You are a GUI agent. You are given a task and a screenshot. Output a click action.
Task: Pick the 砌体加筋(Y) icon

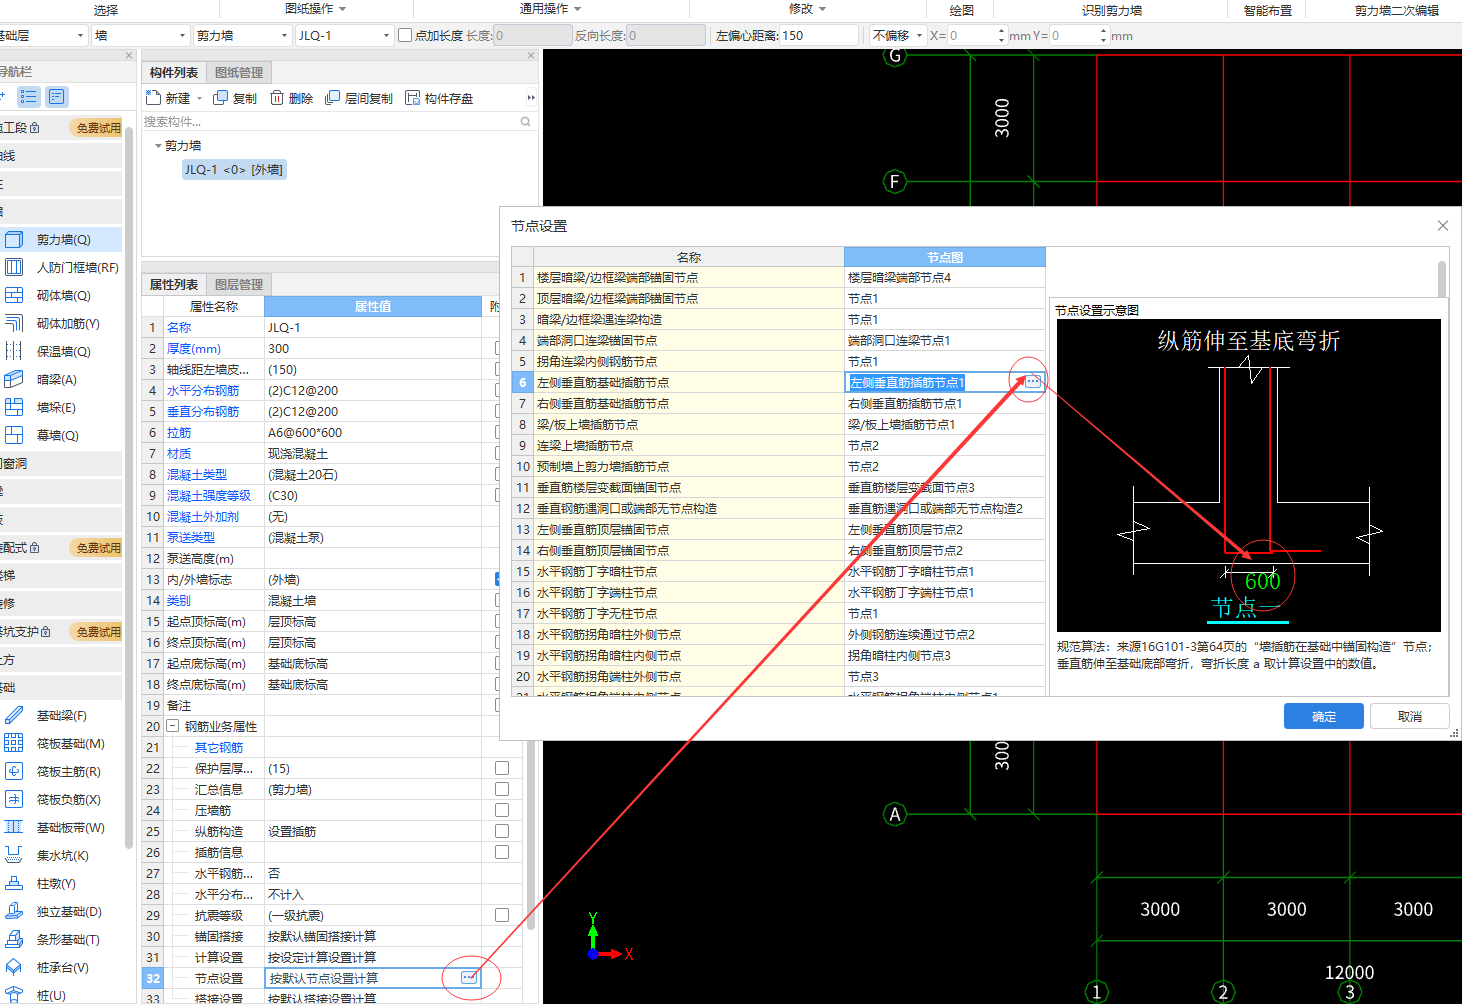click(14, 323)
